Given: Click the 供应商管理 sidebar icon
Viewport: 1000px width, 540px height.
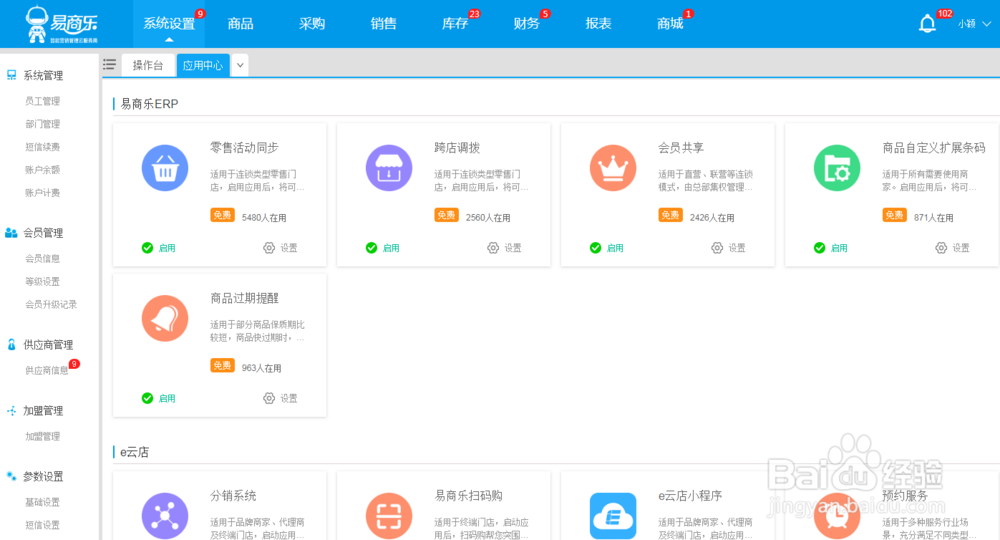Looking at the screenshot, I should 11,344.
